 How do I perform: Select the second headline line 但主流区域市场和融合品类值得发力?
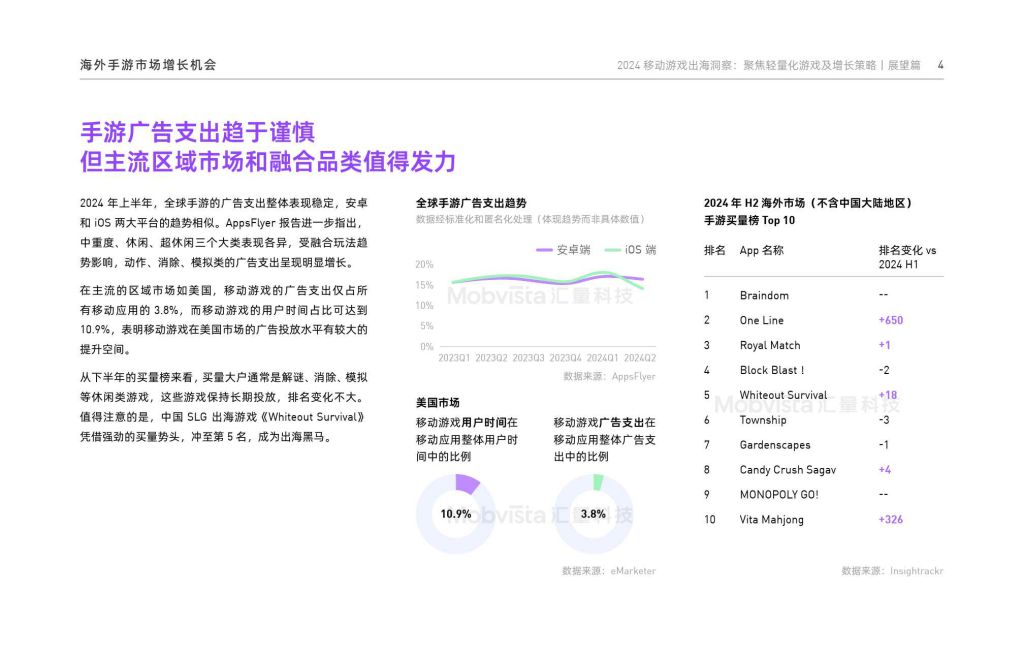pyautogui.click(x=268, y=162)
